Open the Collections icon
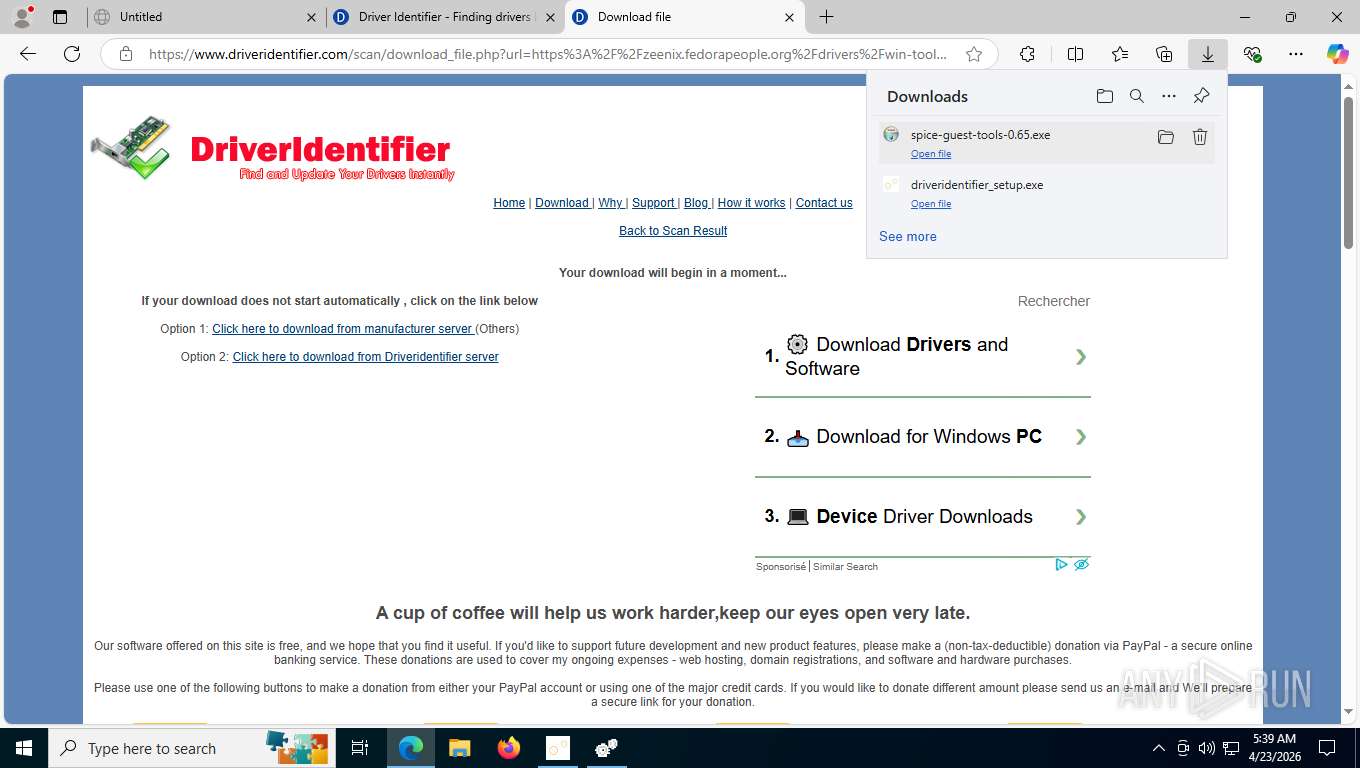Viewport: 1360px width, 768px height. pyautogui.click(x=1164, y=54)
